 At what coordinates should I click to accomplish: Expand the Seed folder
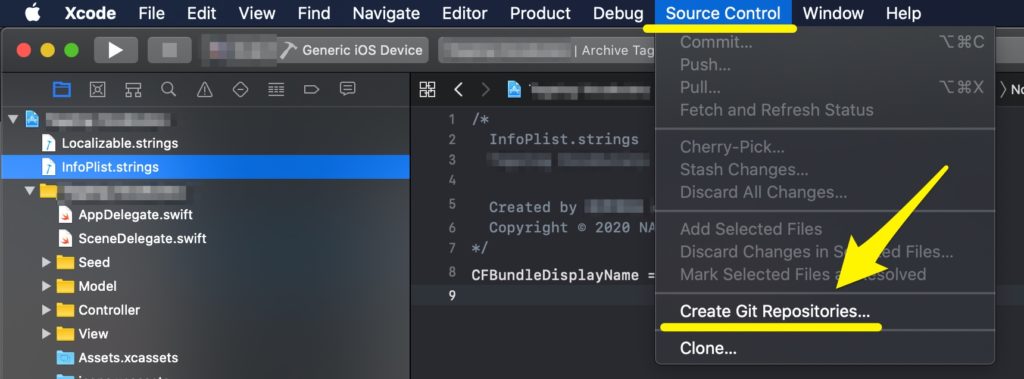46,262
